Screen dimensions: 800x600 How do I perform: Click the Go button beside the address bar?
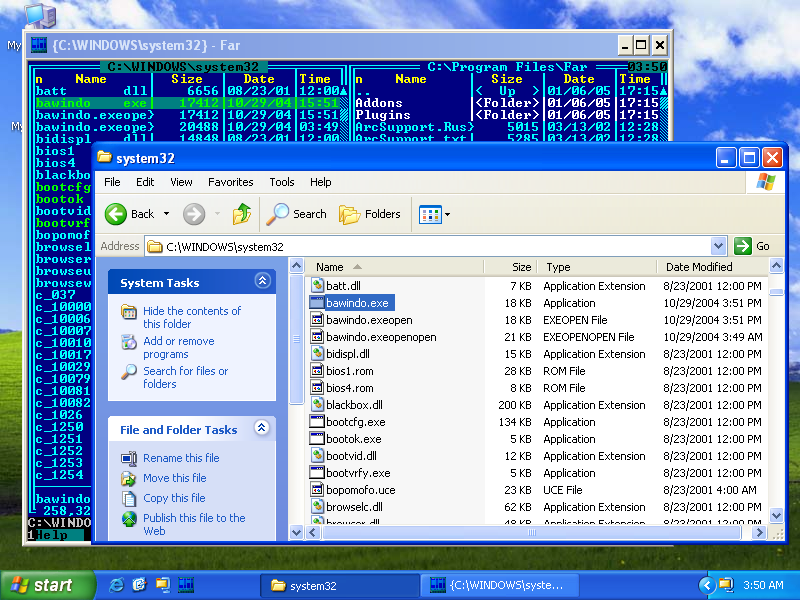click(752, 246)
